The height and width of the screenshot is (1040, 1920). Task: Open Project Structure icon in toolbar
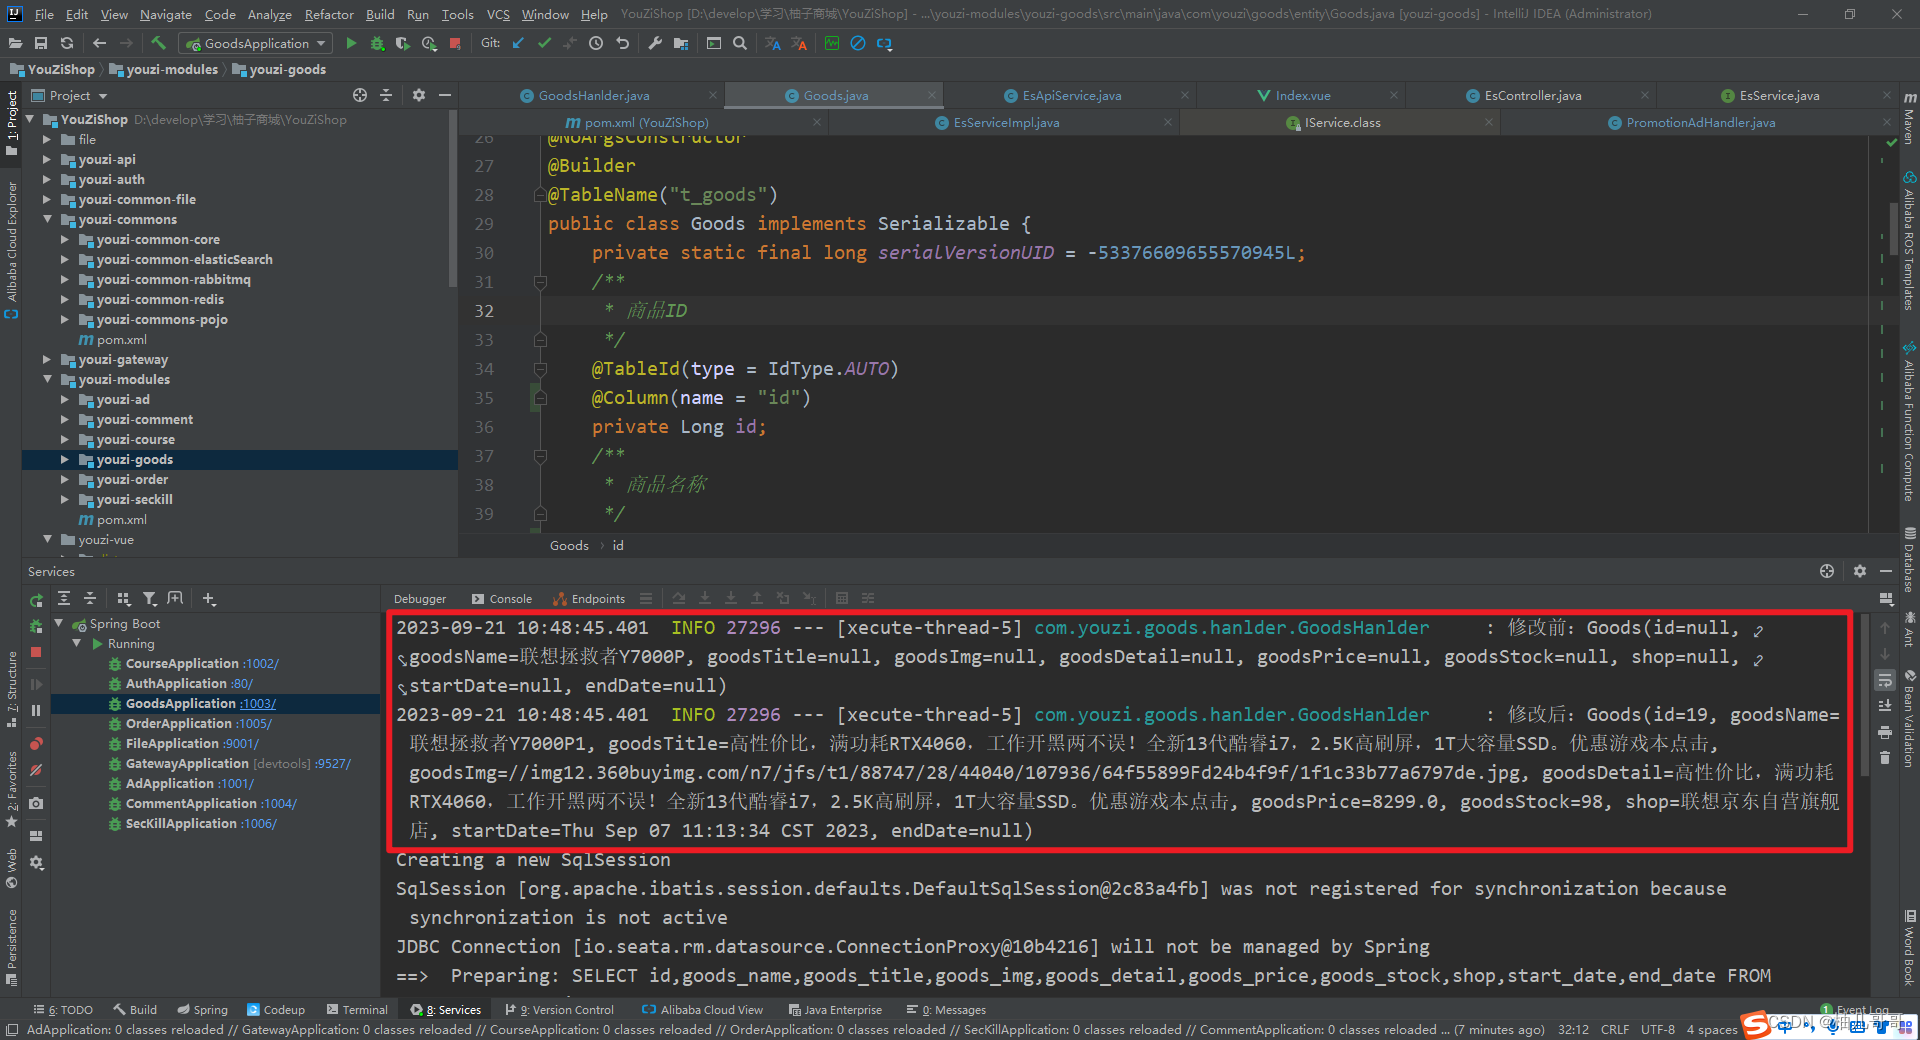[x=681, y=43]
